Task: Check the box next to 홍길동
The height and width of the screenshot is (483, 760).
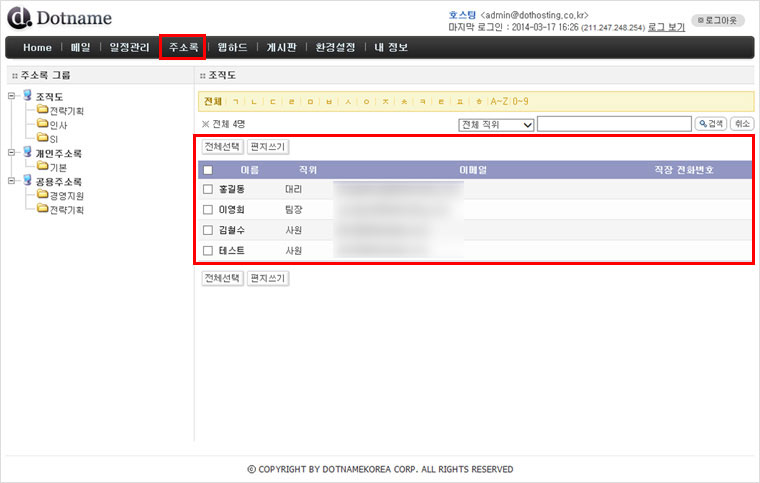Action: pyautogui.click(x=208, y=189)
